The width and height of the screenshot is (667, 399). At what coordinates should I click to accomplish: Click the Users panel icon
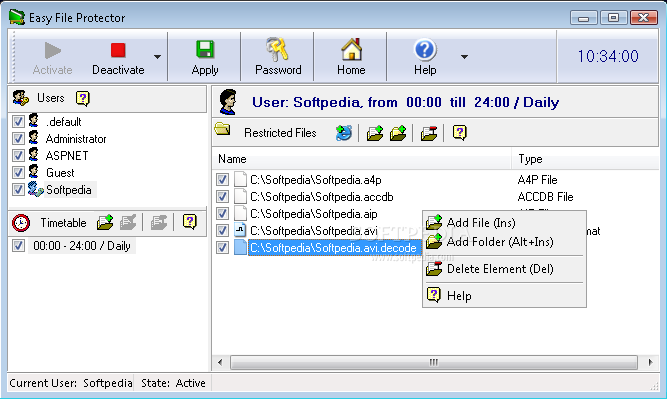[x=20, y=98]
